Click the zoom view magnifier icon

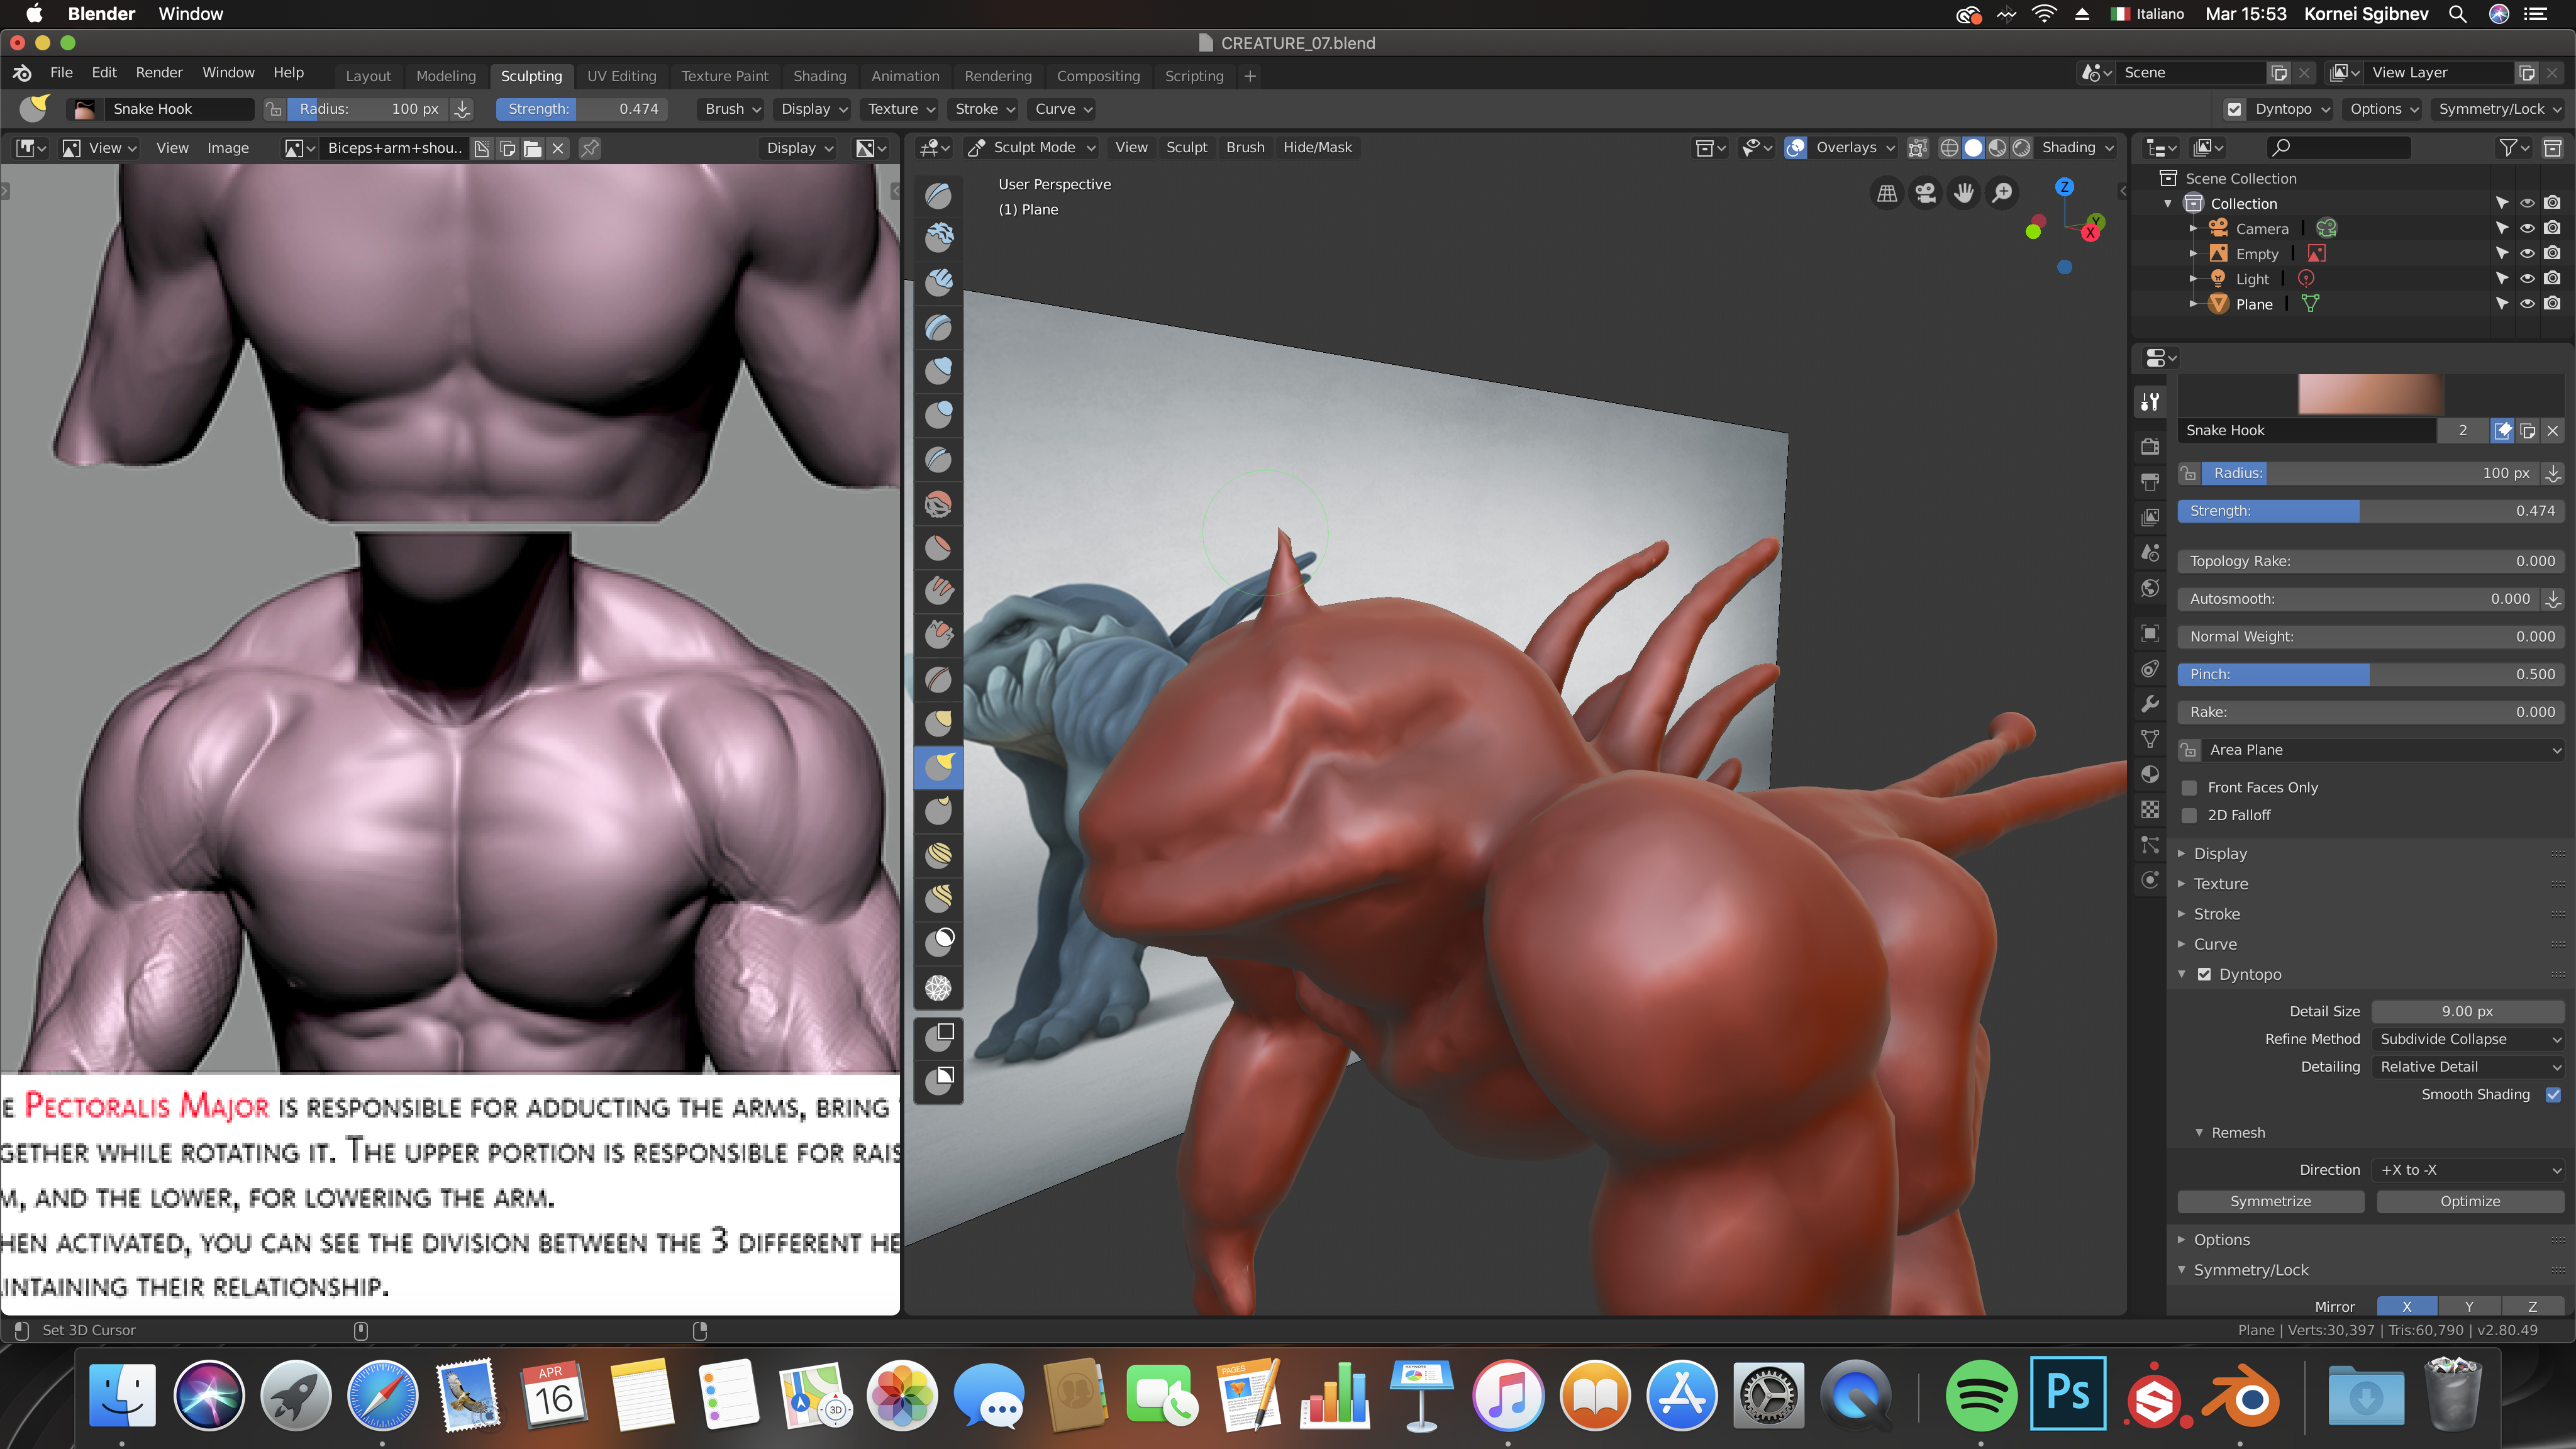click(x=2002, y=193)
